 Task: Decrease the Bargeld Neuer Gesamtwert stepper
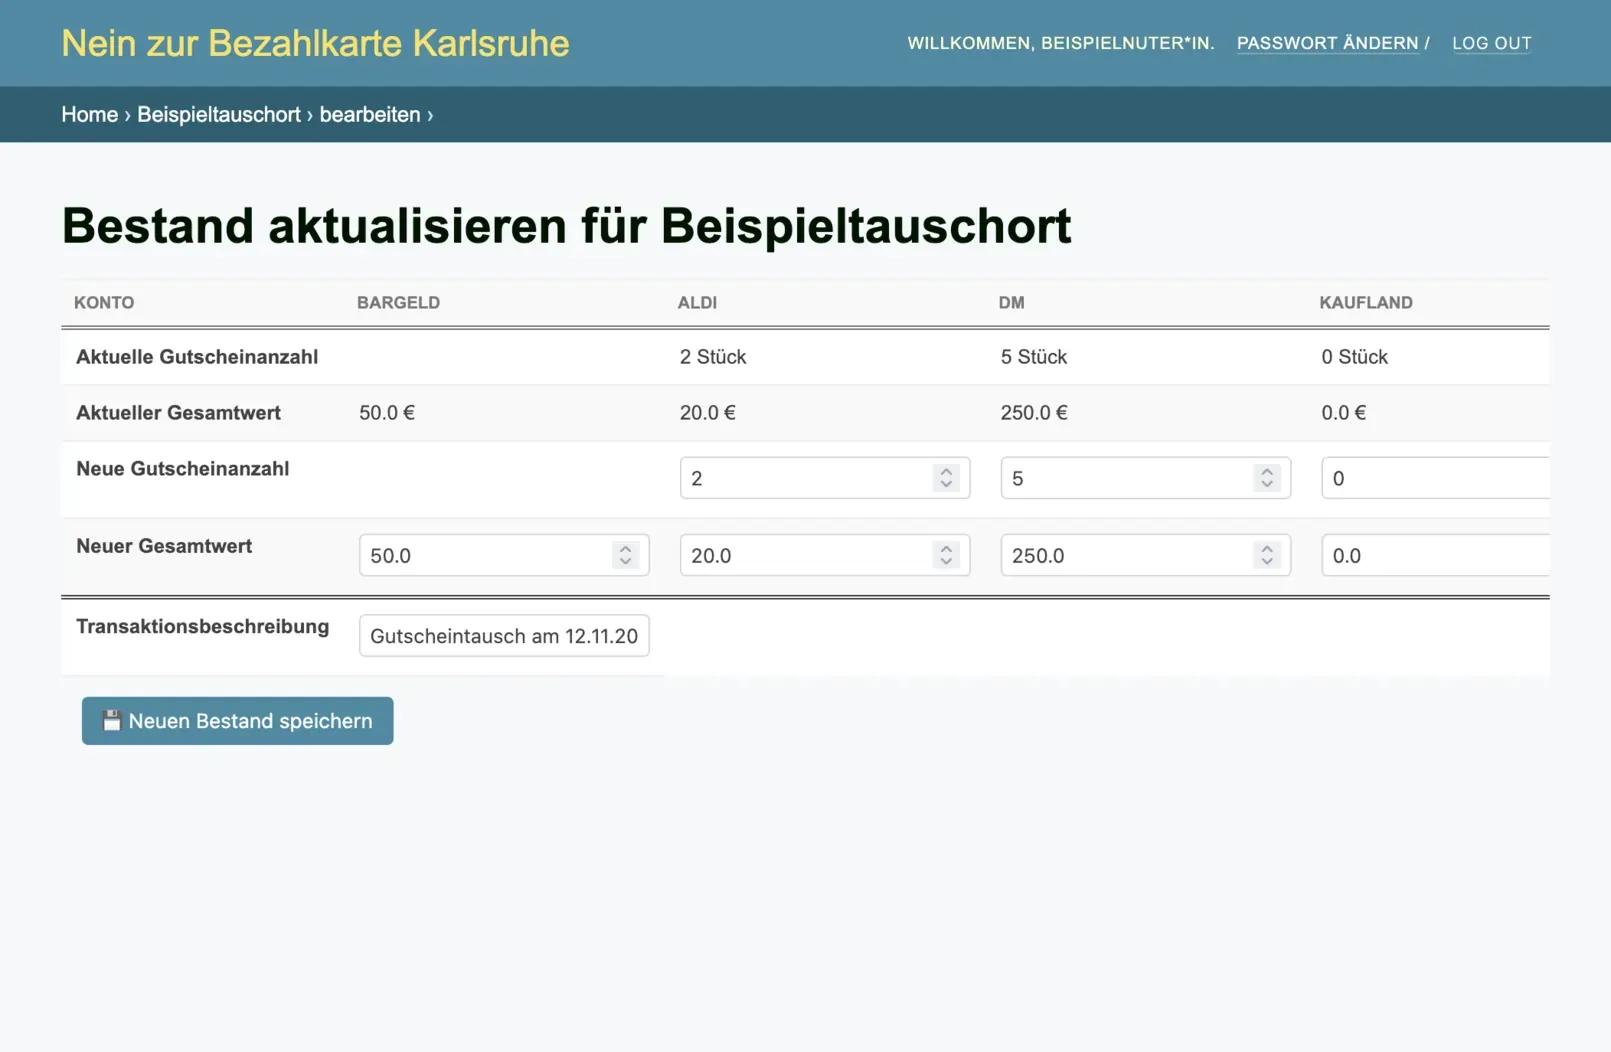[x=625, y=562]
